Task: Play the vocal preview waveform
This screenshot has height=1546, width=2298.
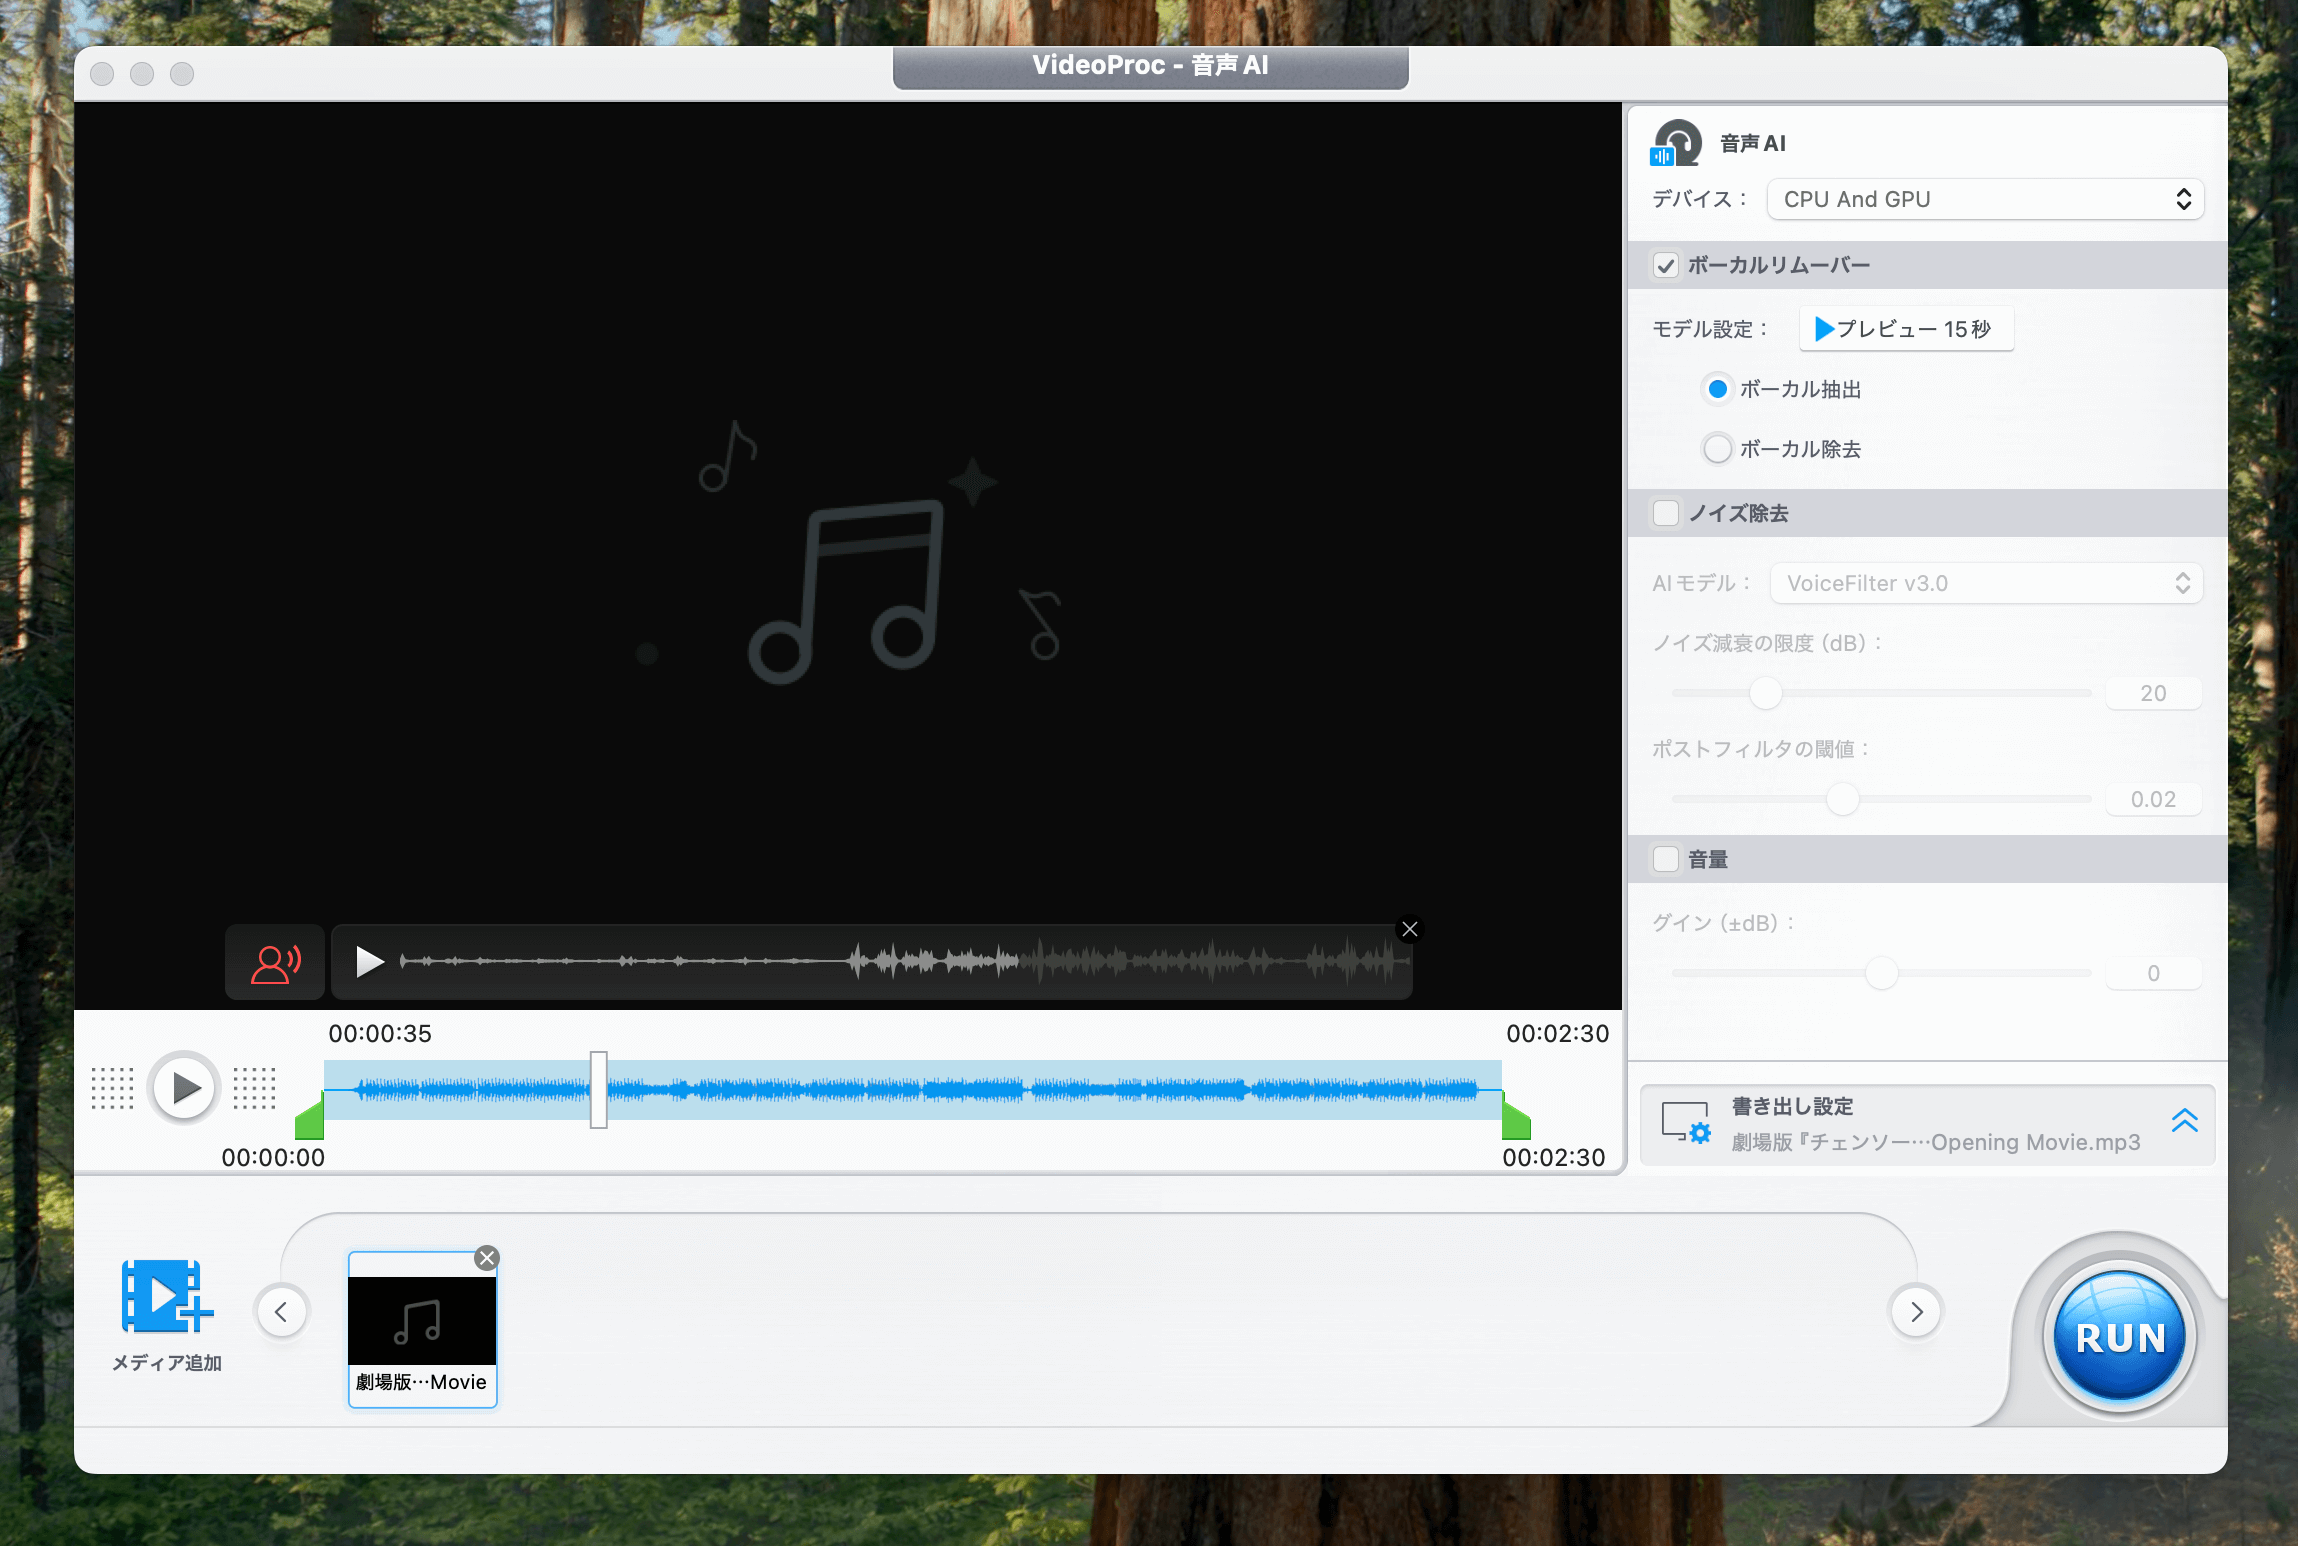Action: point(370,962)
